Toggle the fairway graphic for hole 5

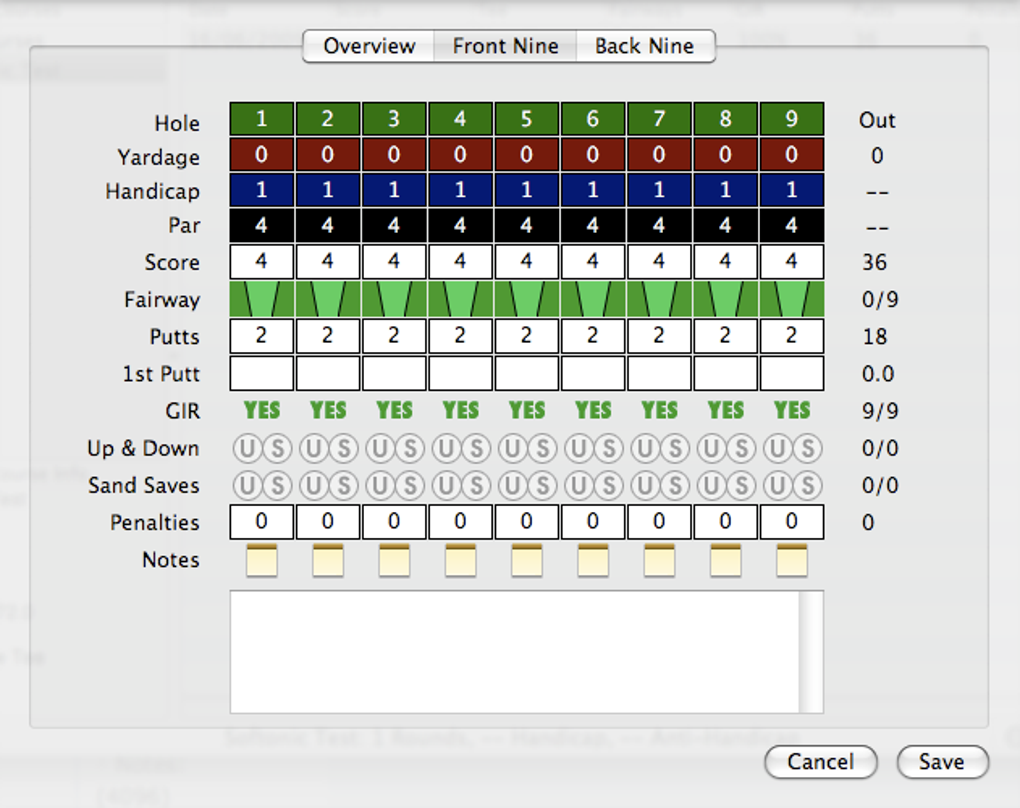click(528, 299)
